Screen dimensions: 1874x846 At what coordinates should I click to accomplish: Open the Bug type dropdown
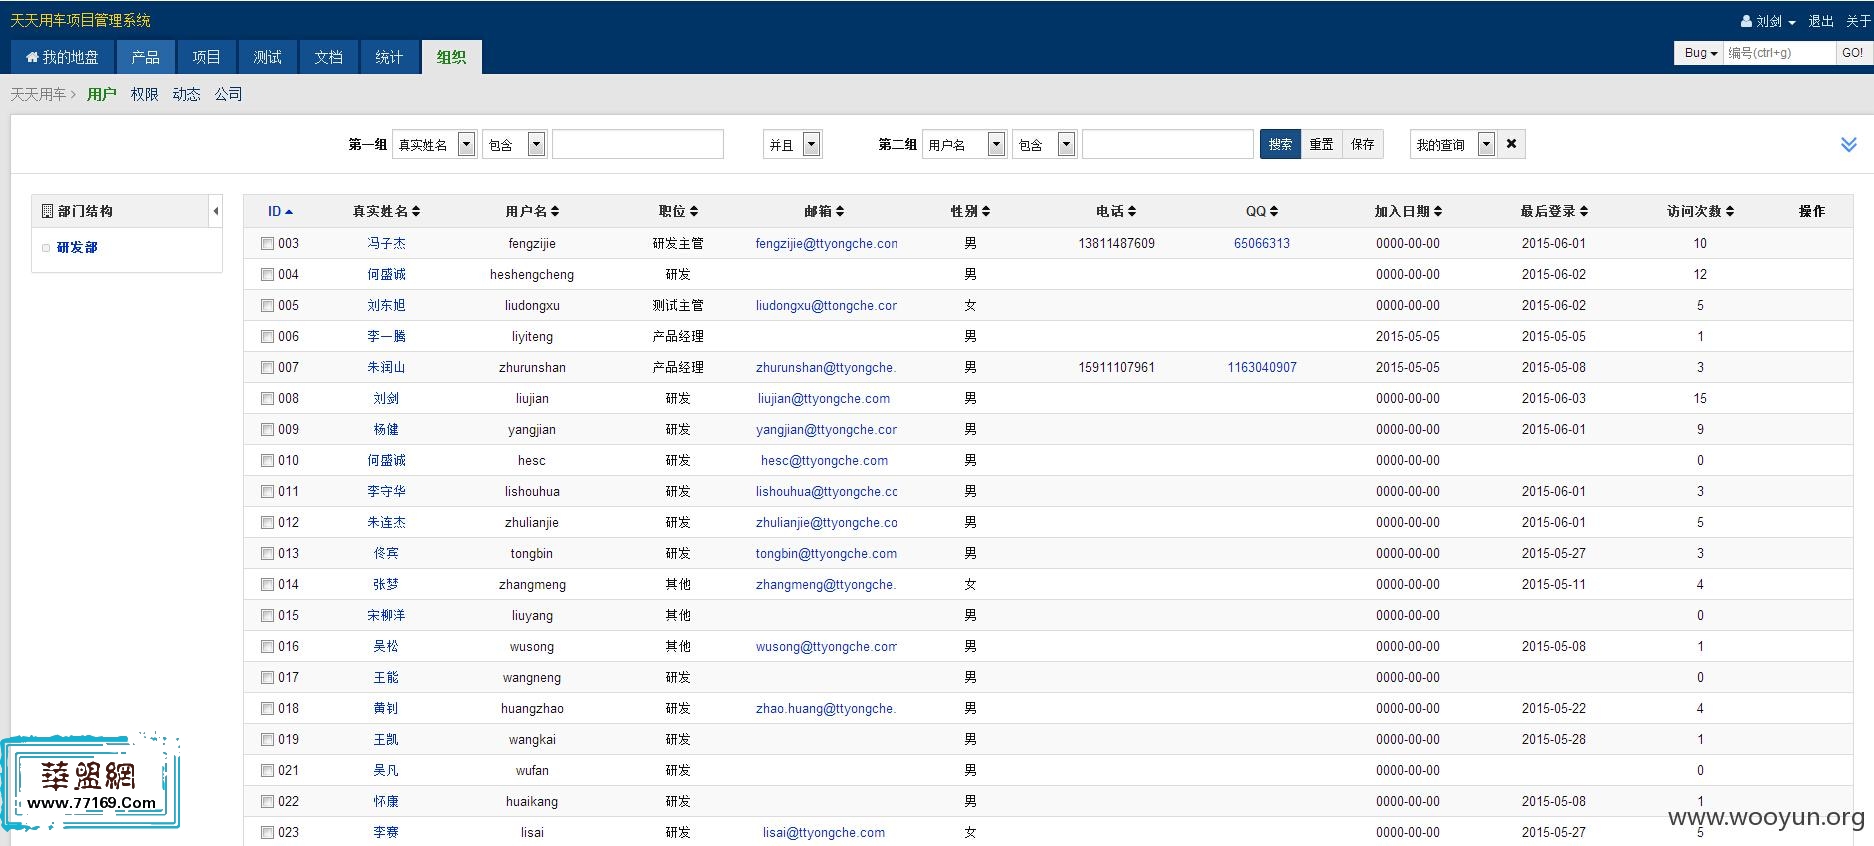1699,53
